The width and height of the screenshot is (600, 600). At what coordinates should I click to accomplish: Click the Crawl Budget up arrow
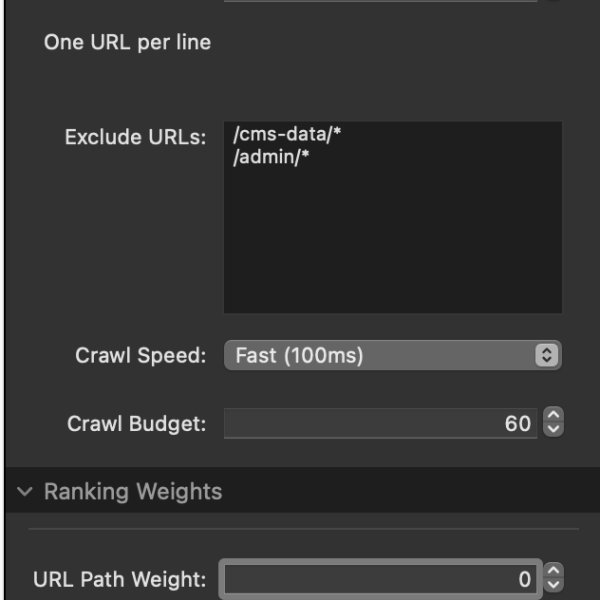point(553,417)
